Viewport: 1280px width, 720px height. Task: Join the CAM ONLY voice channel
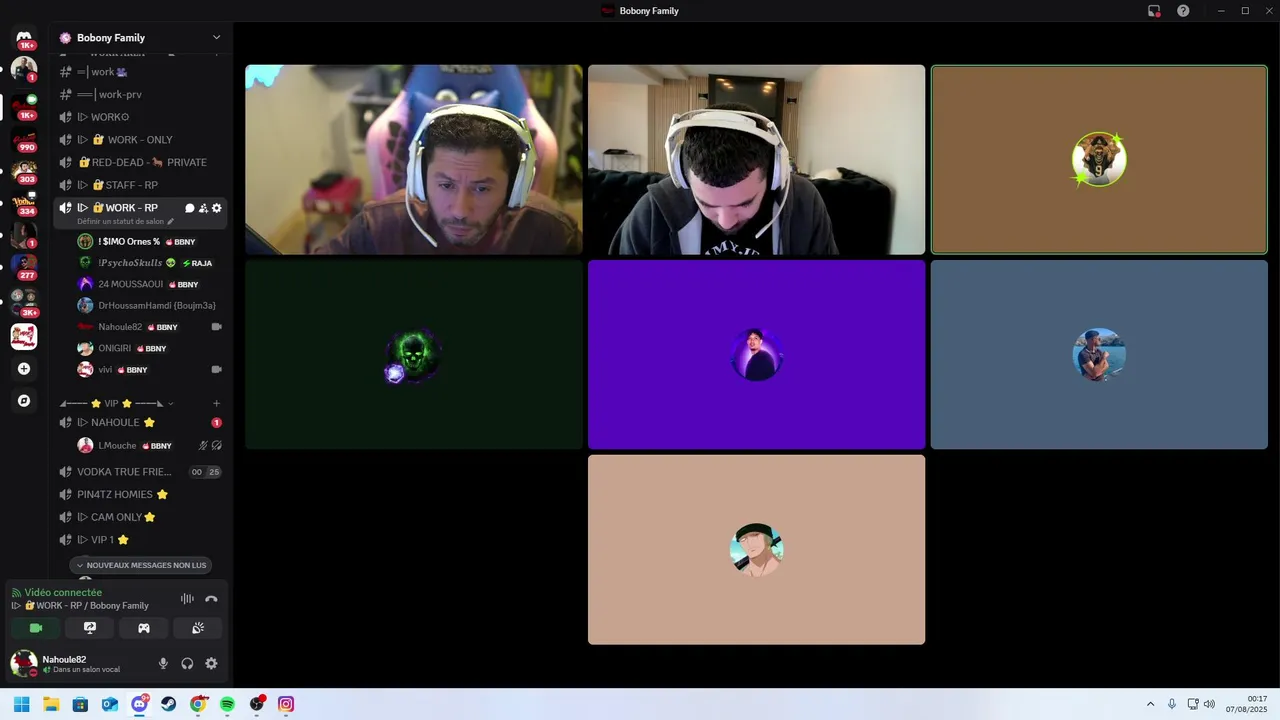click(141, 517)
